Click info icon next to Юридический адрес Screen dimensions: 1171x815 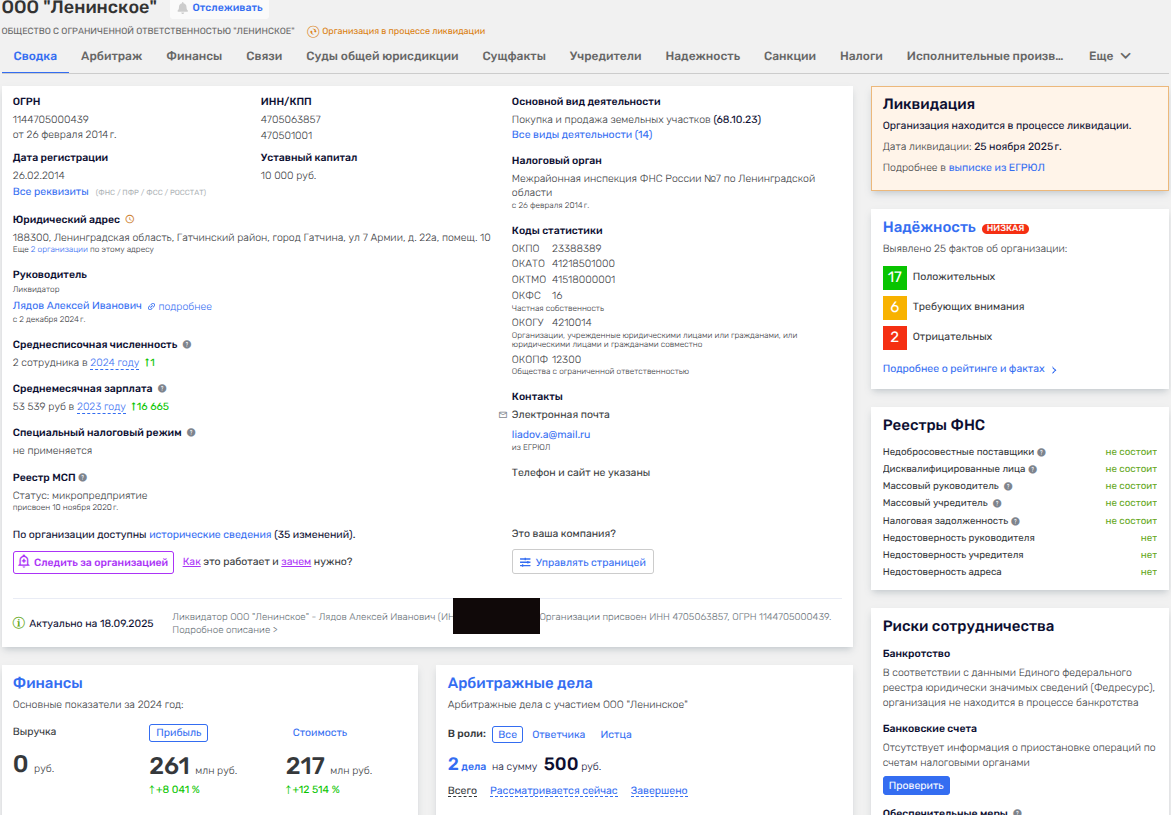point(130,219)
